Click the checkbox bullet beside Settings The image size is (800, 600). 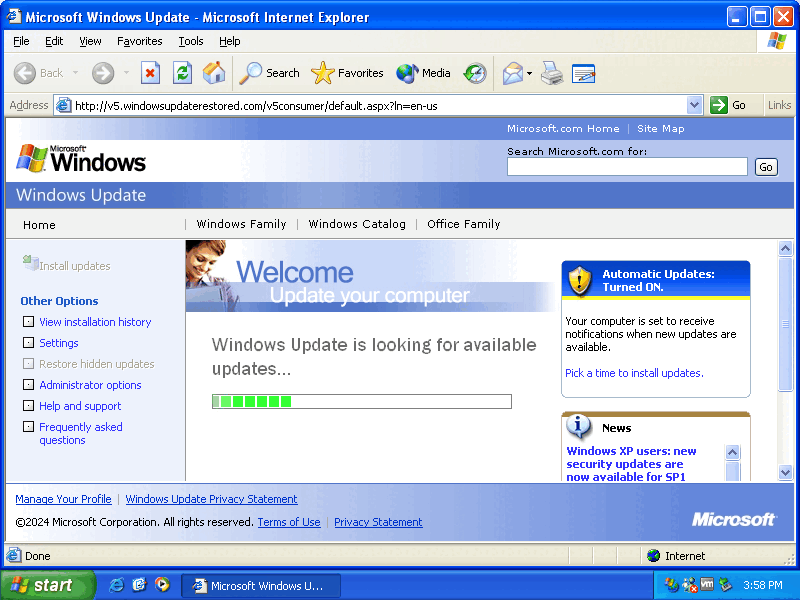tap(28, 343)
